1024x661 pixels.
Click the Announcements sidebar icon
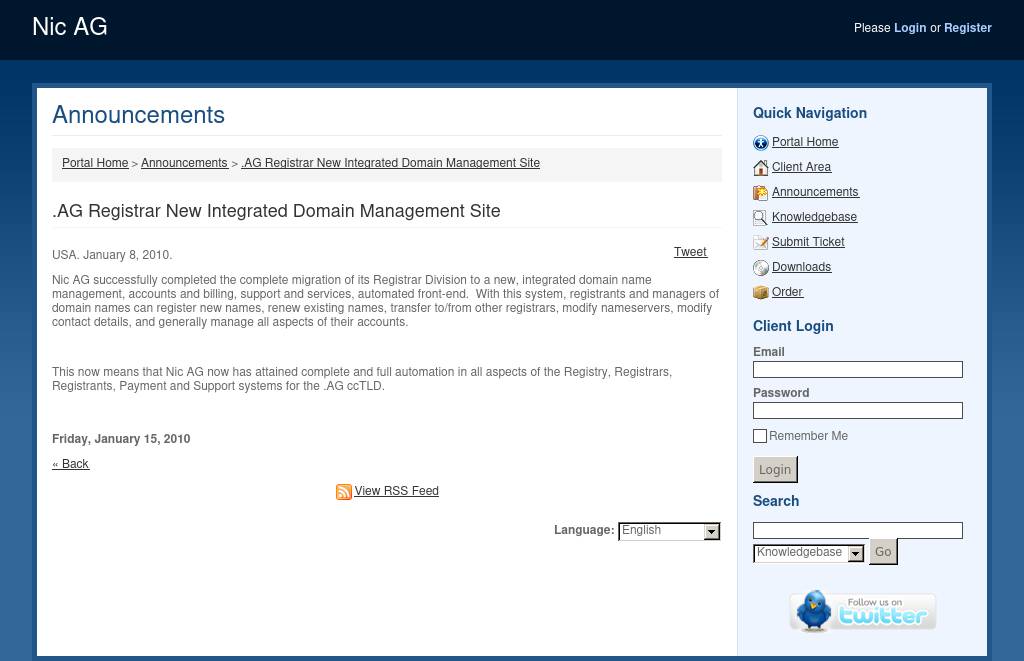tap(760, 193)
